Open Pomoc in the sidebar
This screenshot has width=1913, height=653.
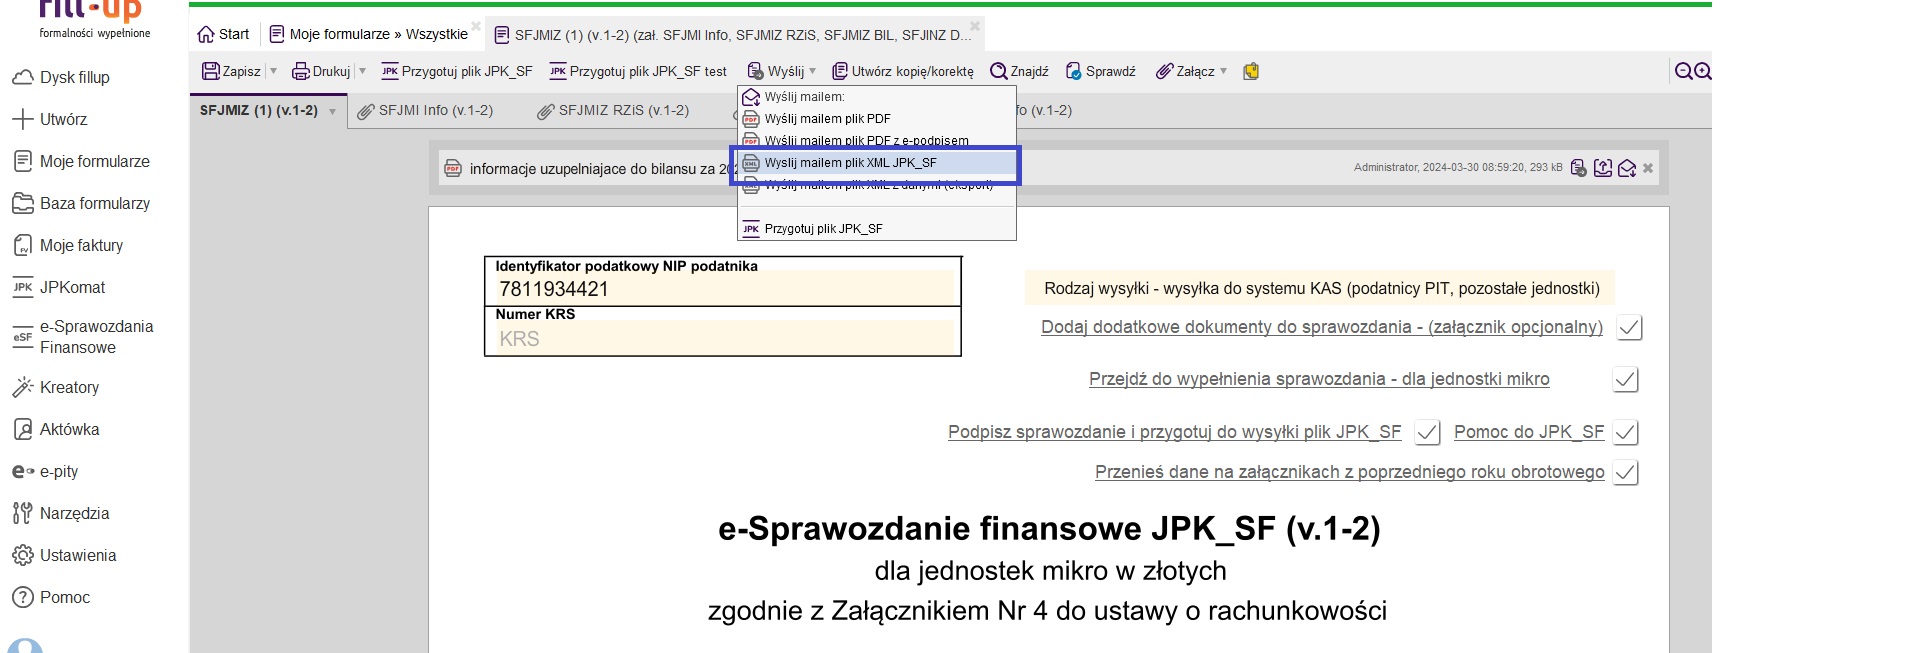click(51, 597)
